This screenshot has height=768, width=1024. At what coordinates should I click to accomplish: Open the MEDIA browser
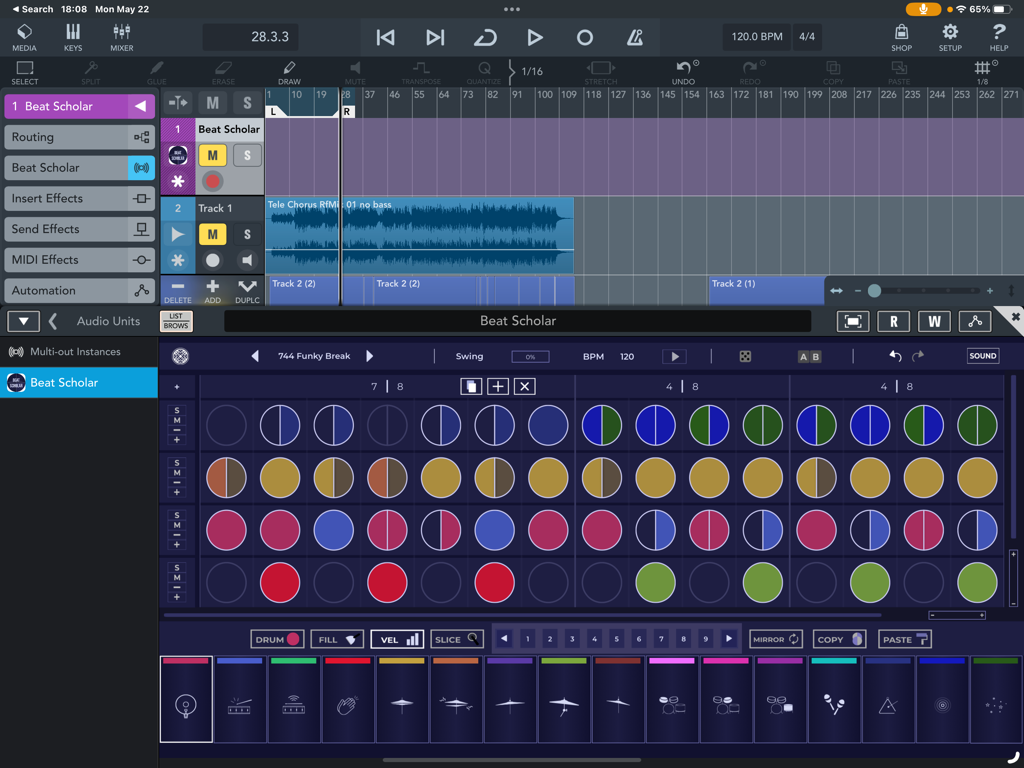pos(23,37)
